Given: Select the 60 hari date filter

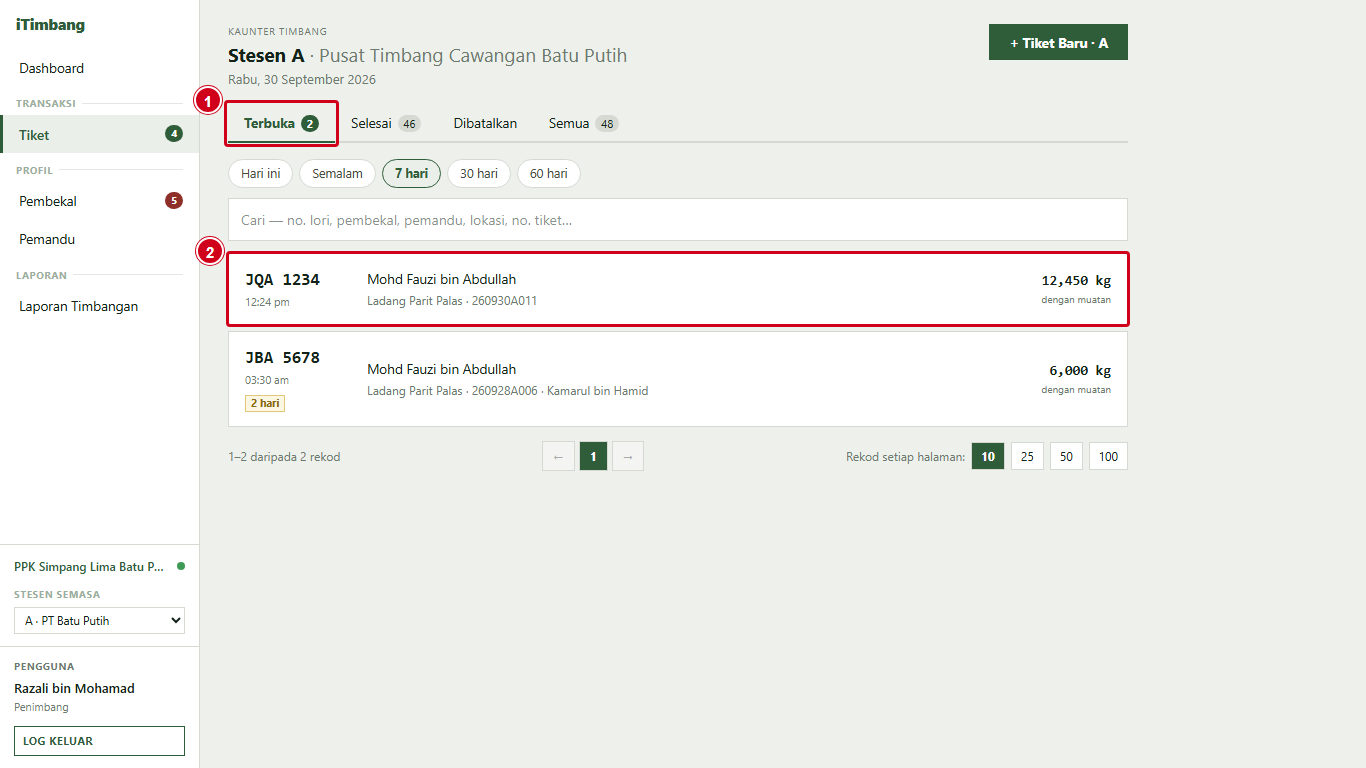Looking at the screenshot, I should point(548,173).
